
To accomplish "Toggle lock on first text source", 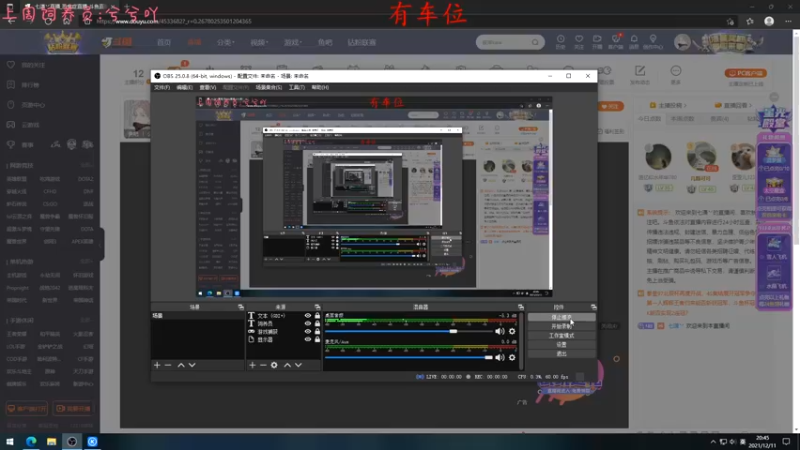I will [x=317, y=316].
